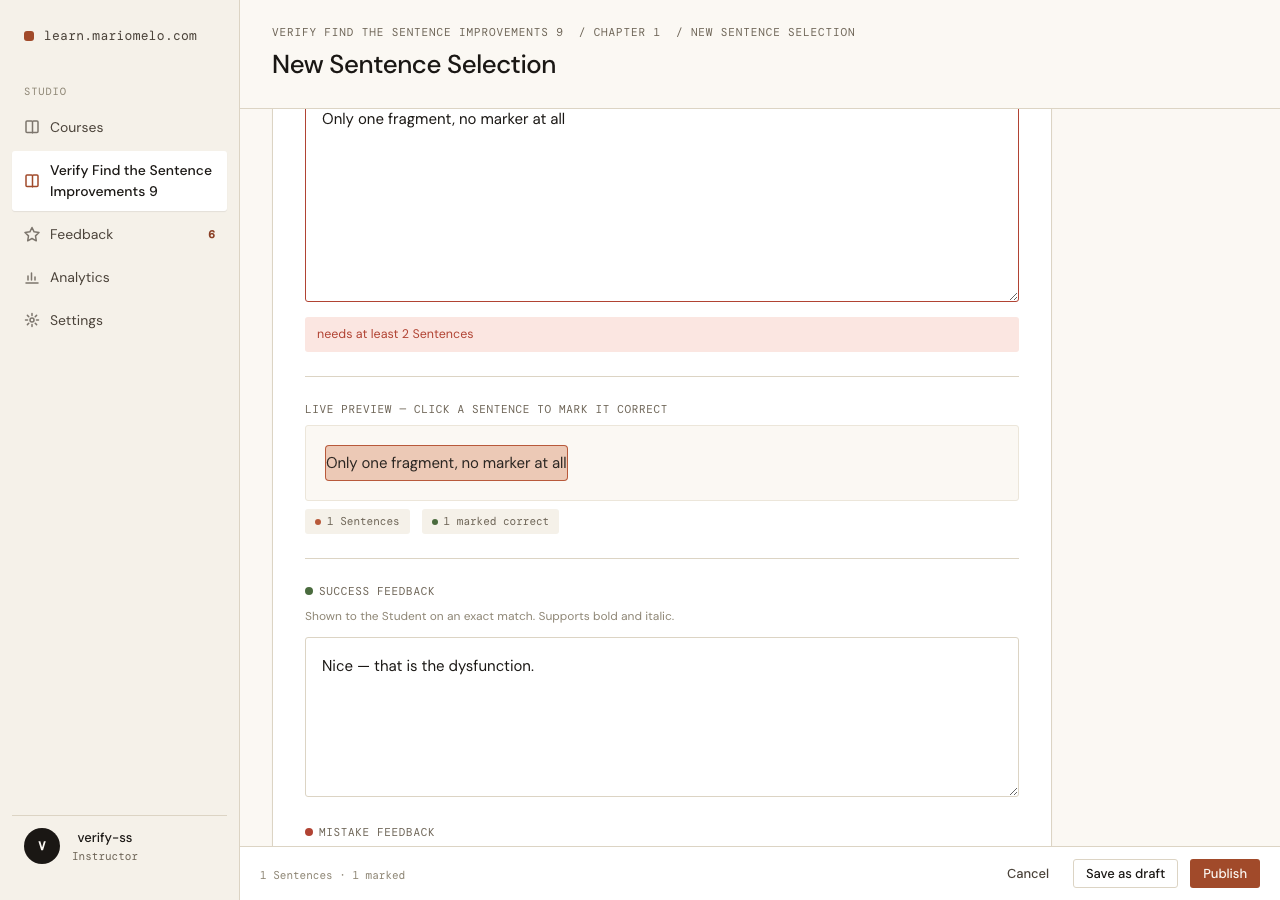Focus the success feedback text area
Screen dimensions: 1280x900
pos(662,717)
